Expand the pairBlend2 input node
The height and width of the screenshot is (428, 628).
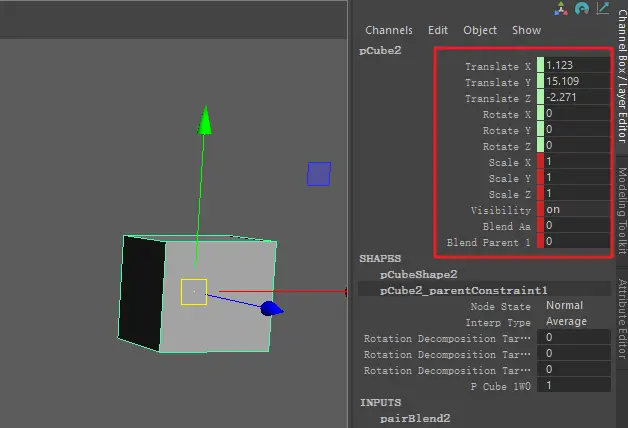(416, 419)
